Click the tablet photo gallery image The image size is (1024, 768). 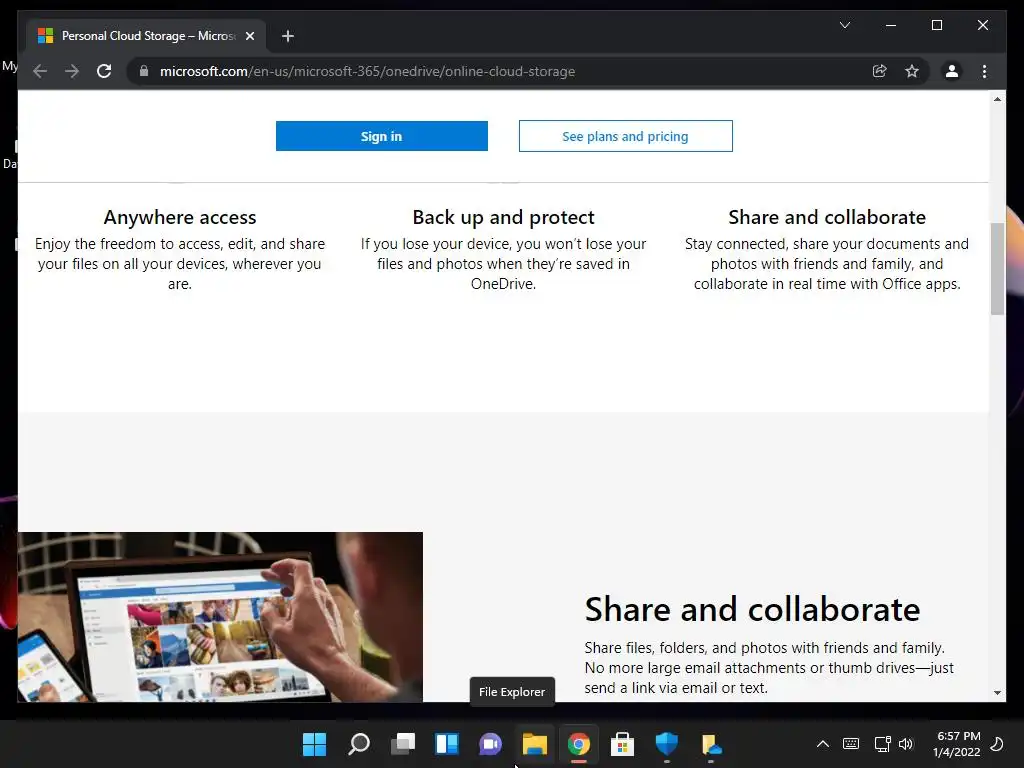[x=220, y=617]
